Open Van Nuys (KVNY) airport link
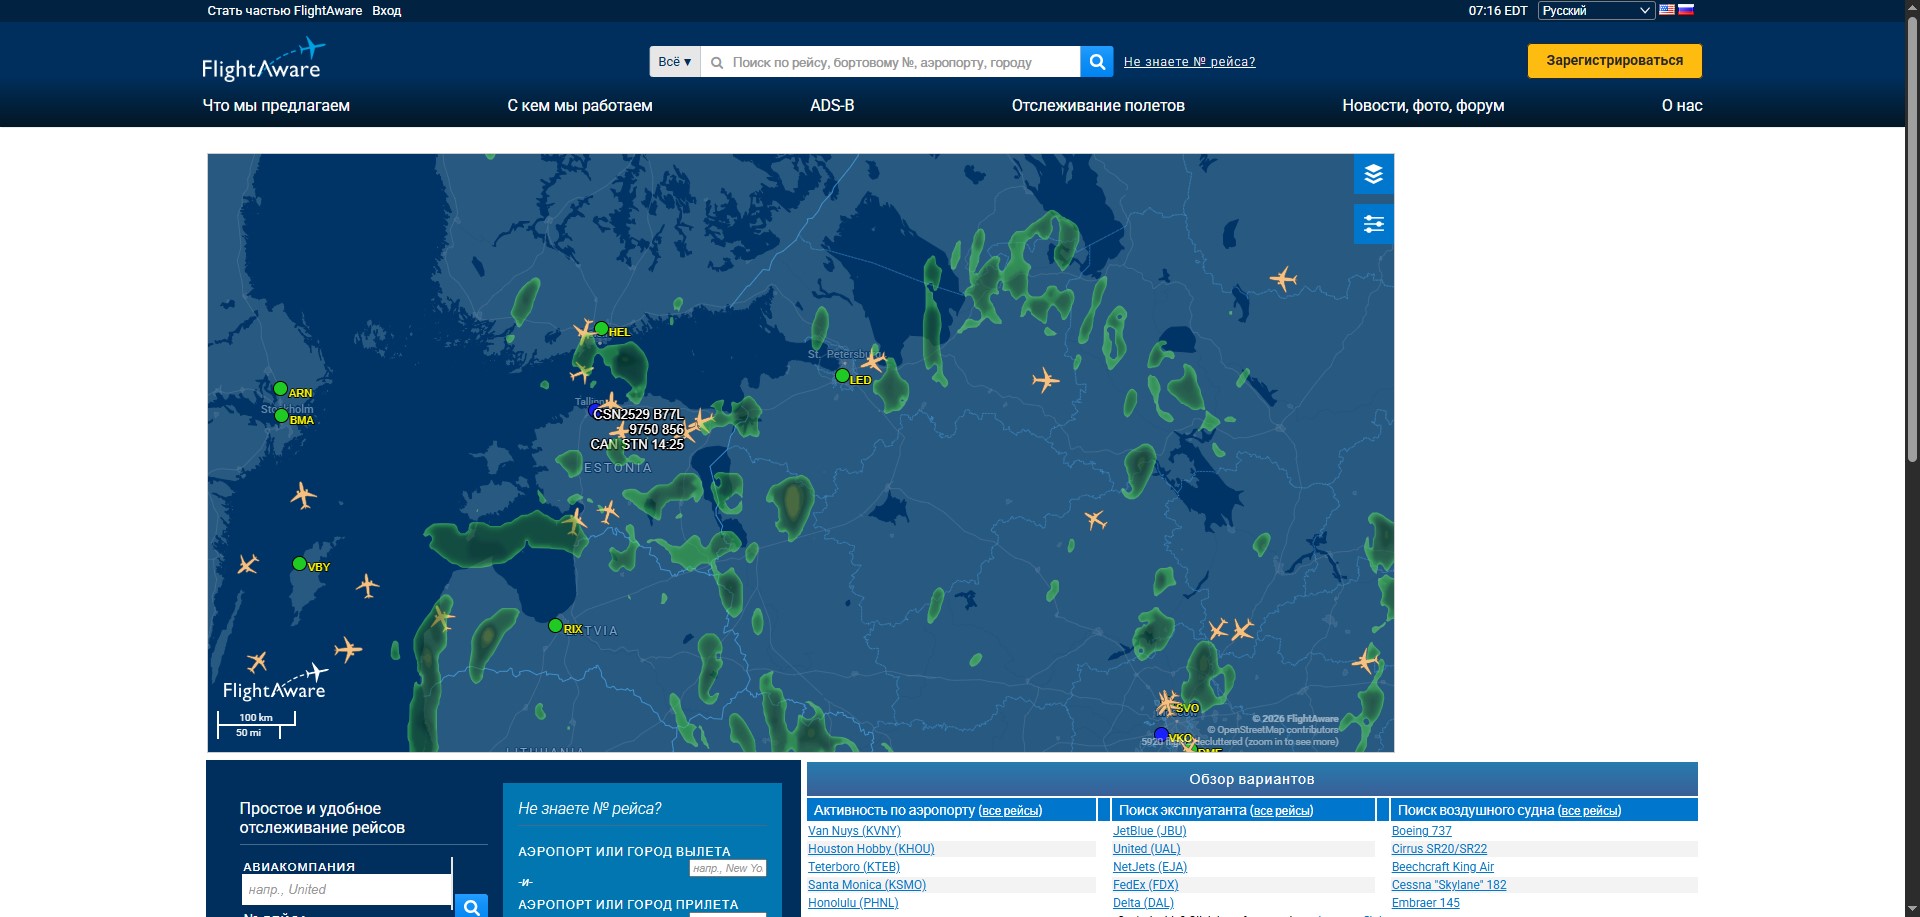1920x917 pixels. (854, 831)
